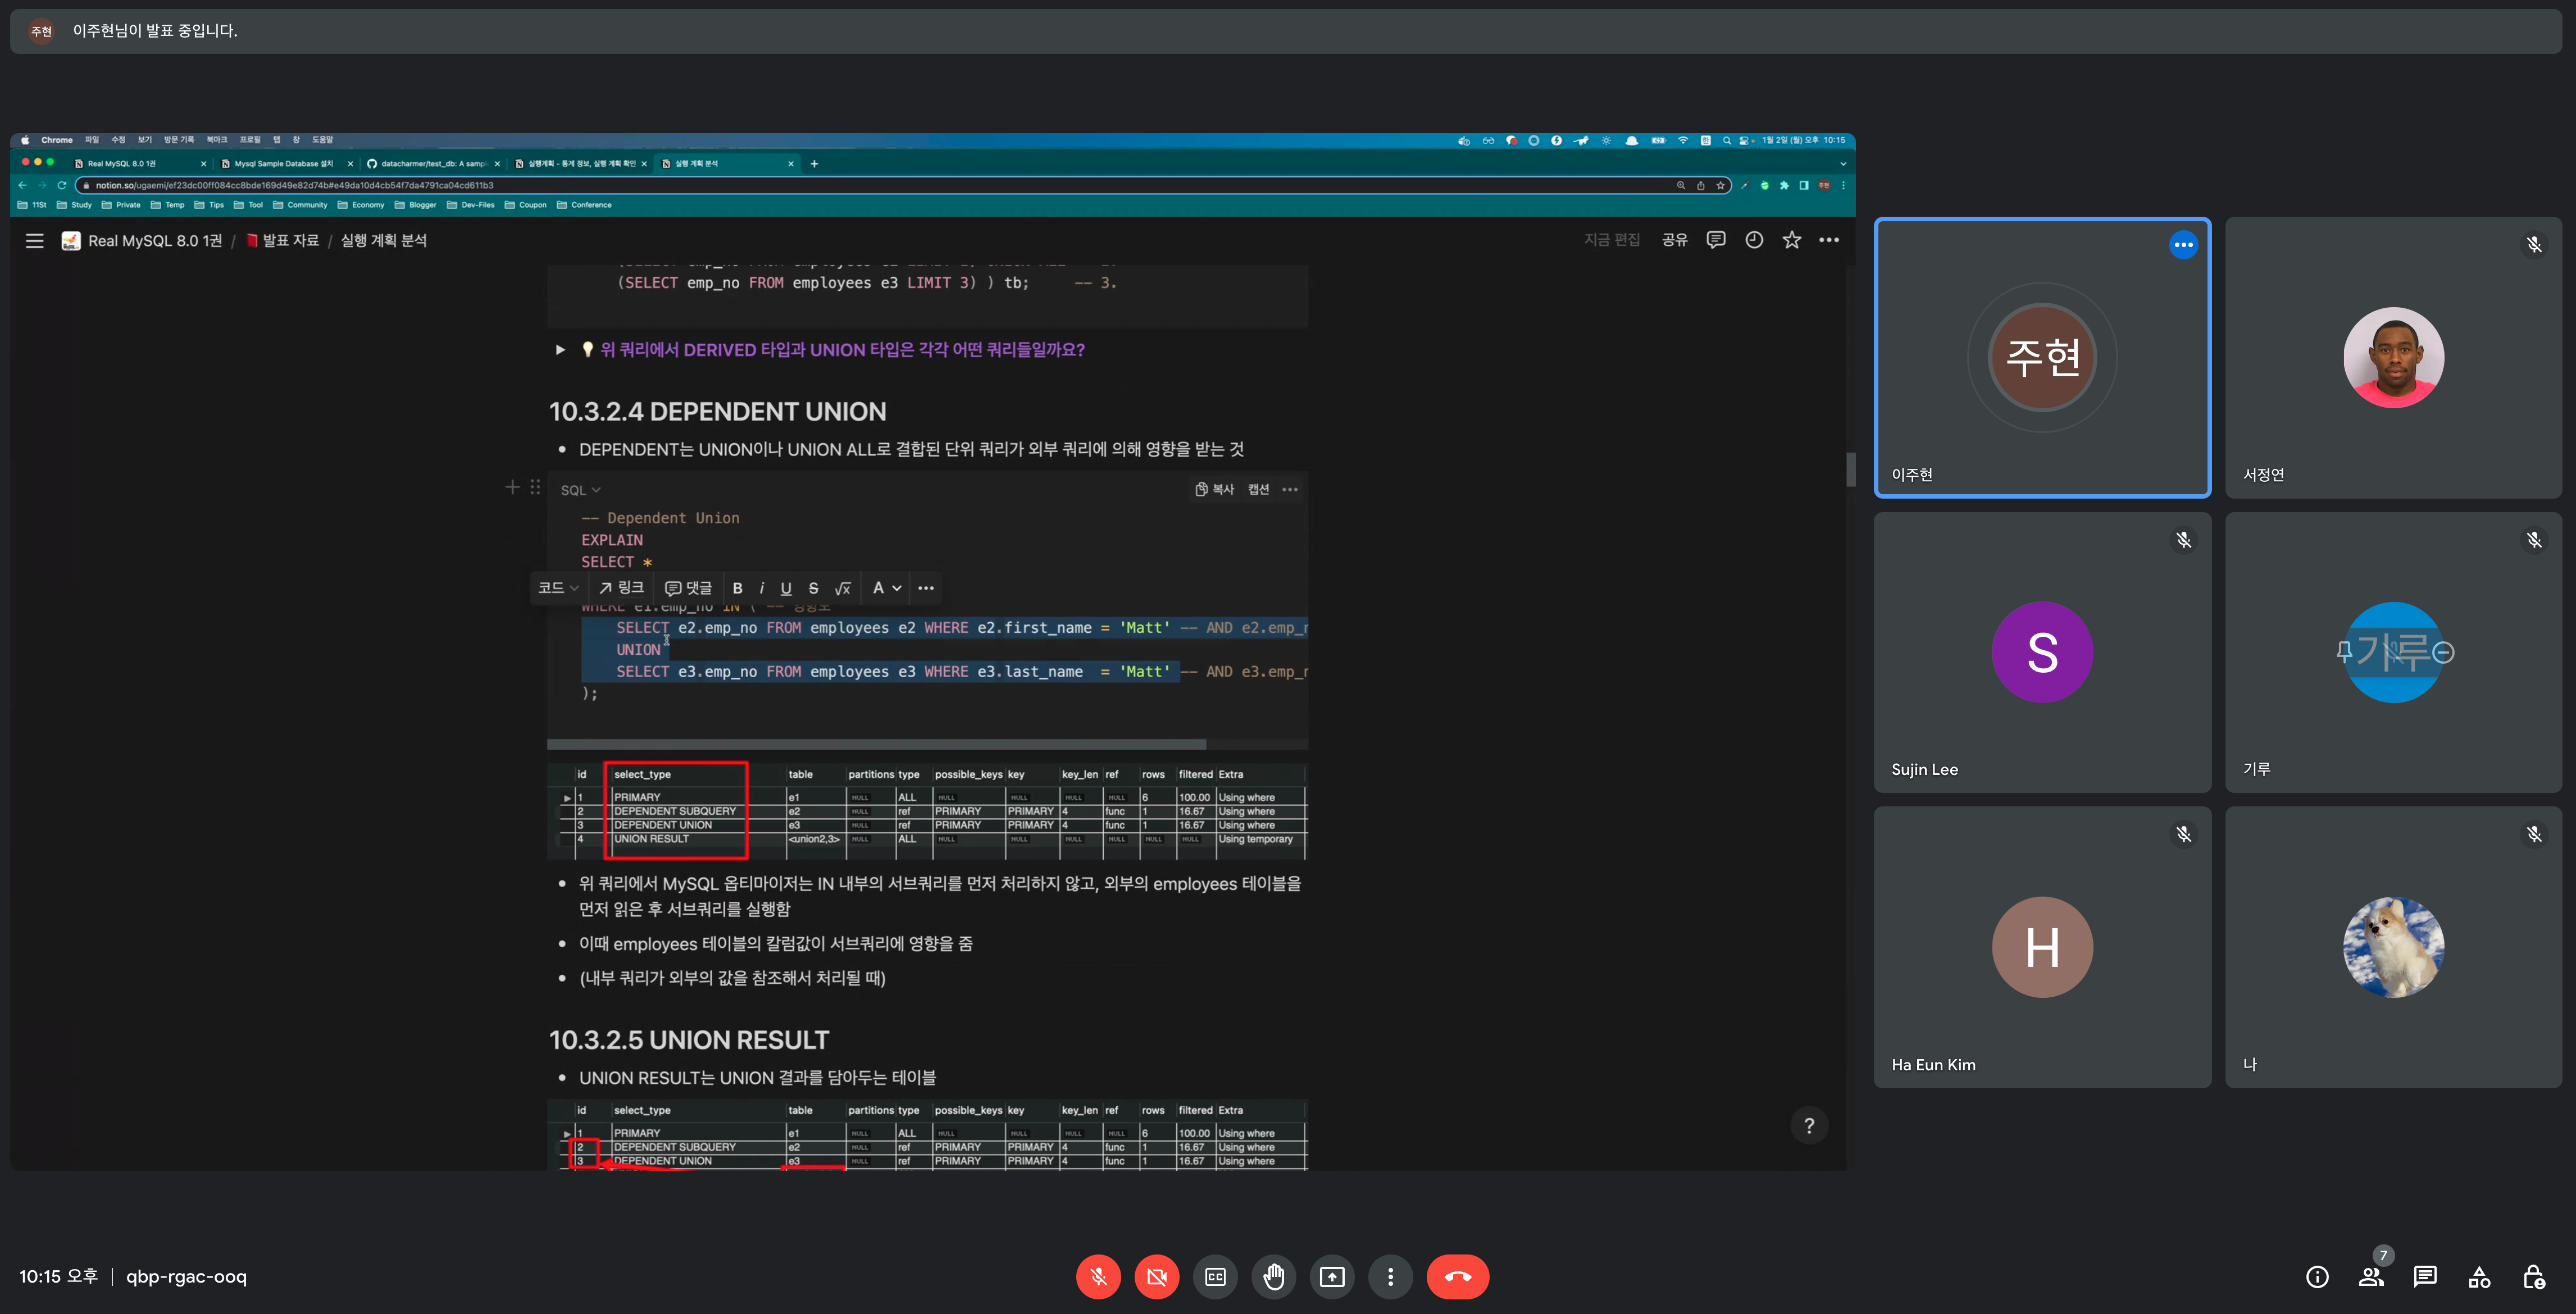This screenshot has width=2576, height=1314.
Task: Open the Notion page comments icon
Action: point(1716,240)
